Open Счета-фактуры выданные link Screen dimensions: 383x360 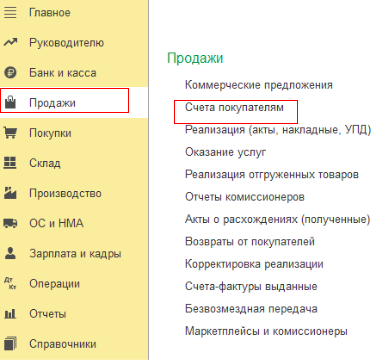click(x=251, y=287)
